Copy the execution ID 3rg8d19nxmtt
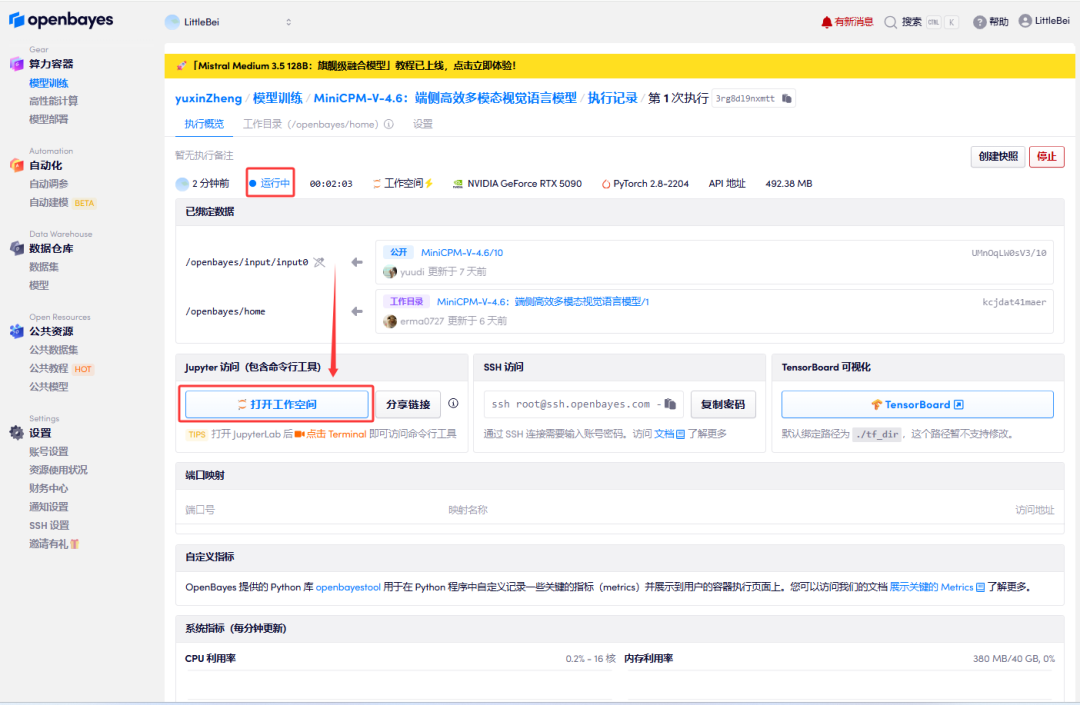Viewport: 1080px width, 705px height. [x=787, y=98]
